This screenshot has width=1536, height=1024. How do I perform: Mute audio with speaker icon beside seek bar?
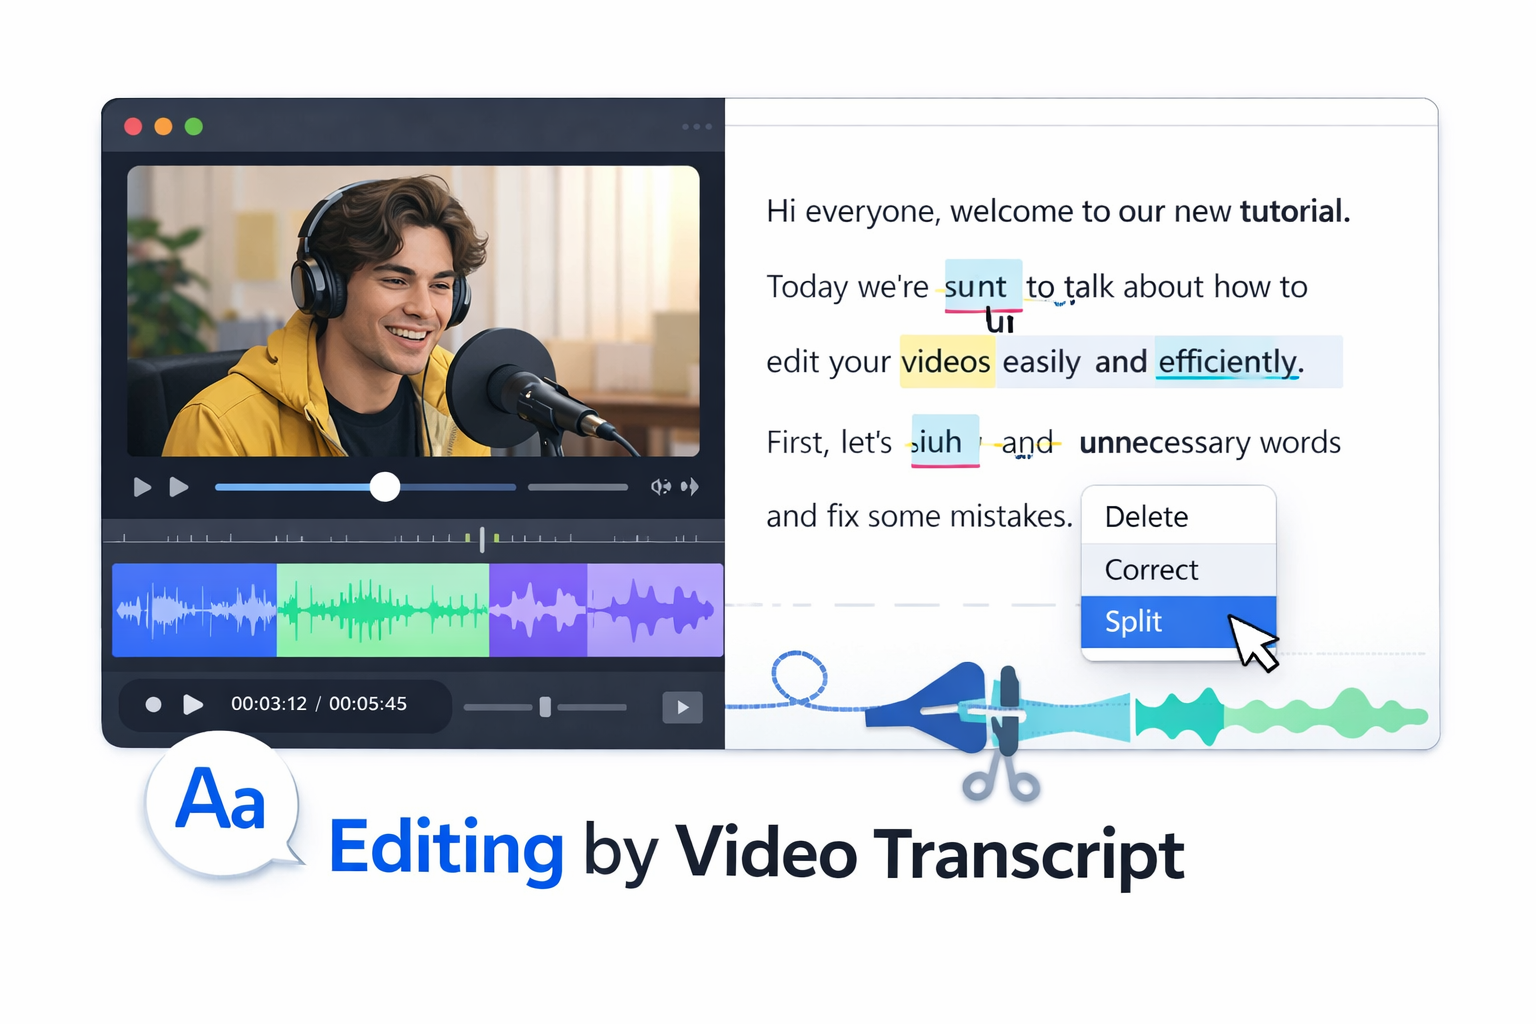pos(660,487)
